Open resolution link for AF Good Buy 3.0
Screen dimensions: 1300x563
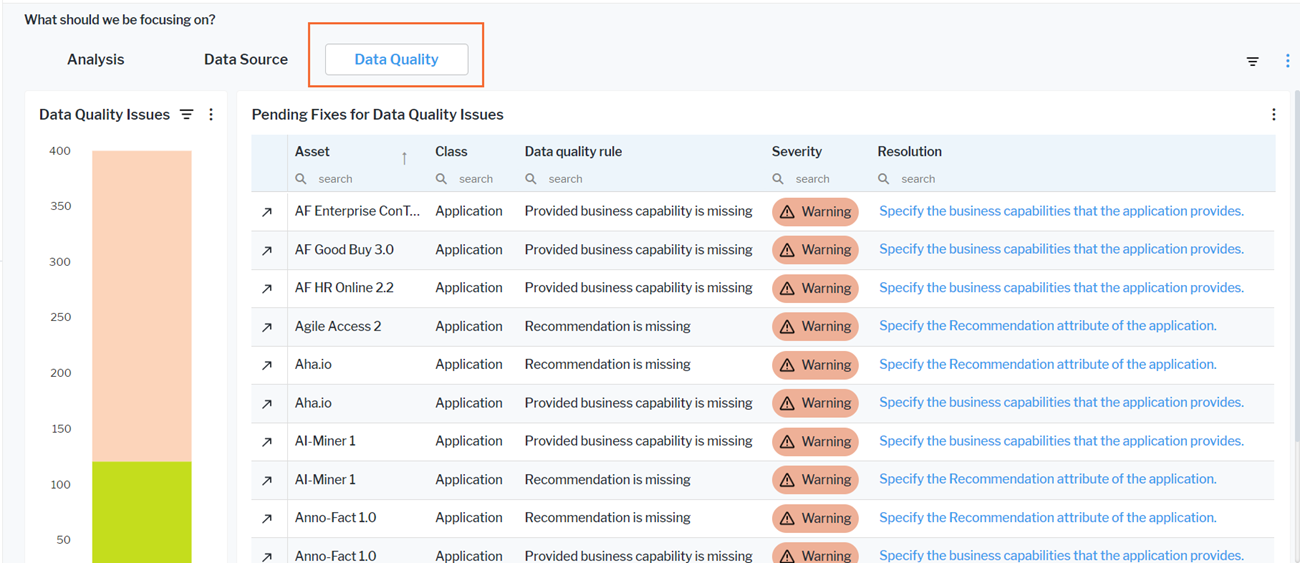tap(1061, 250)
